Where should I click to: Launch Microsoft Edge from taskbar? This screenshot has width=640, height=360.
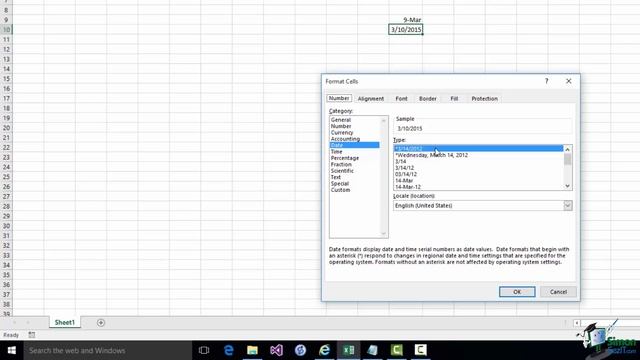(x=229, y=350)
